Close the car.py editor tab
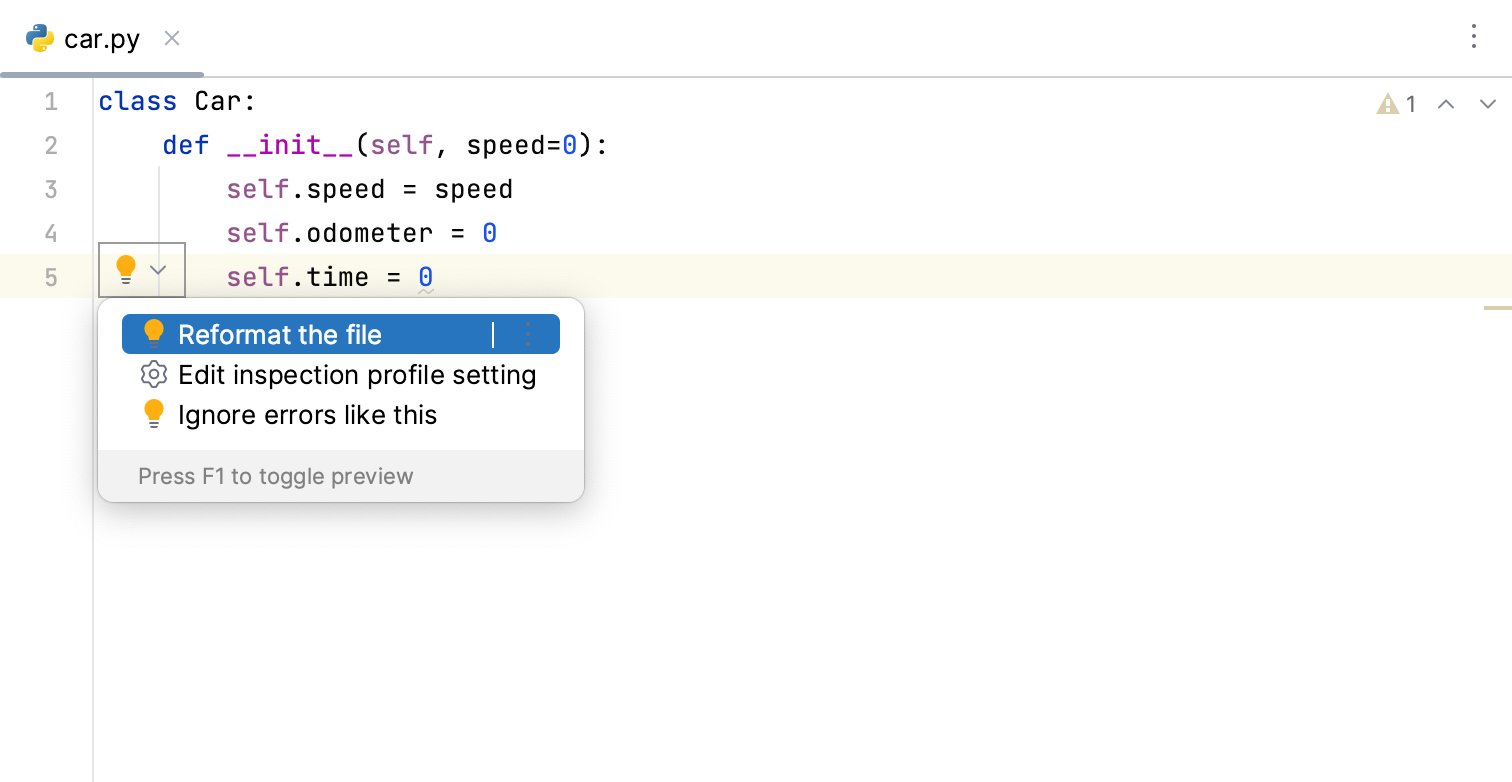The image size is (1512, 782). (x=172, y=39)
